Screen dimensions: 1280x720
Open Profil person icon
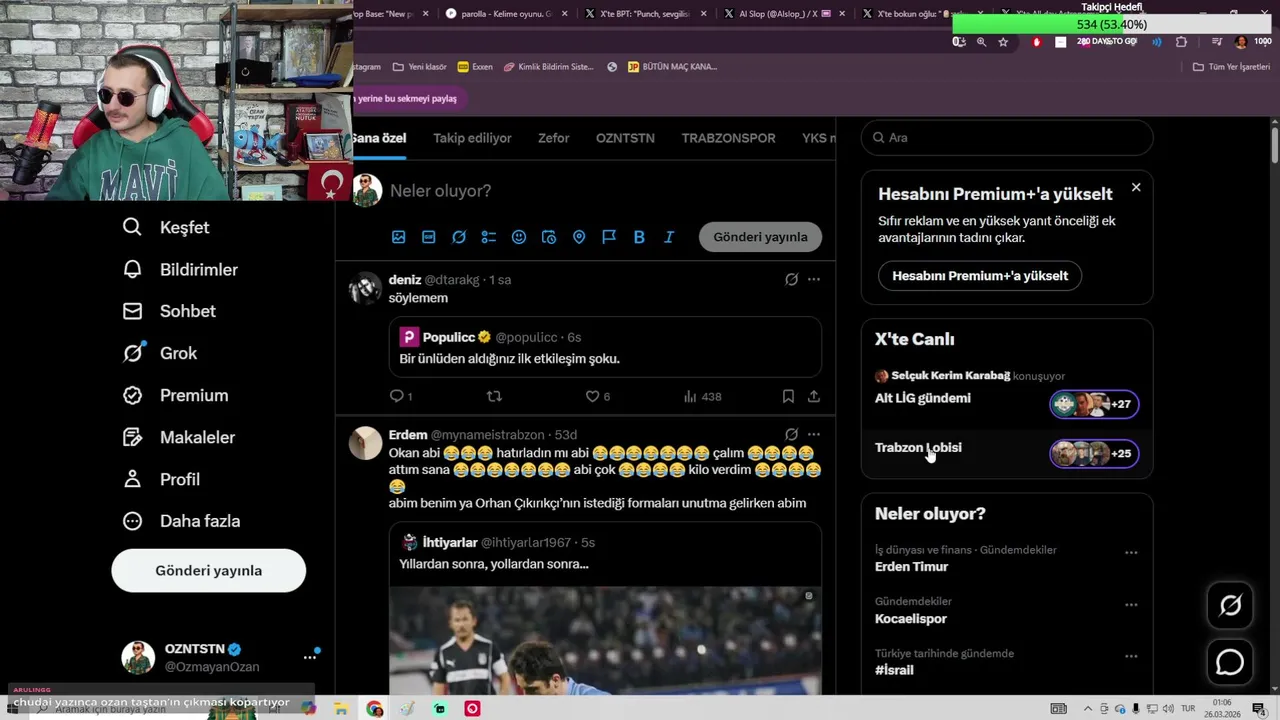pos(132,479)
